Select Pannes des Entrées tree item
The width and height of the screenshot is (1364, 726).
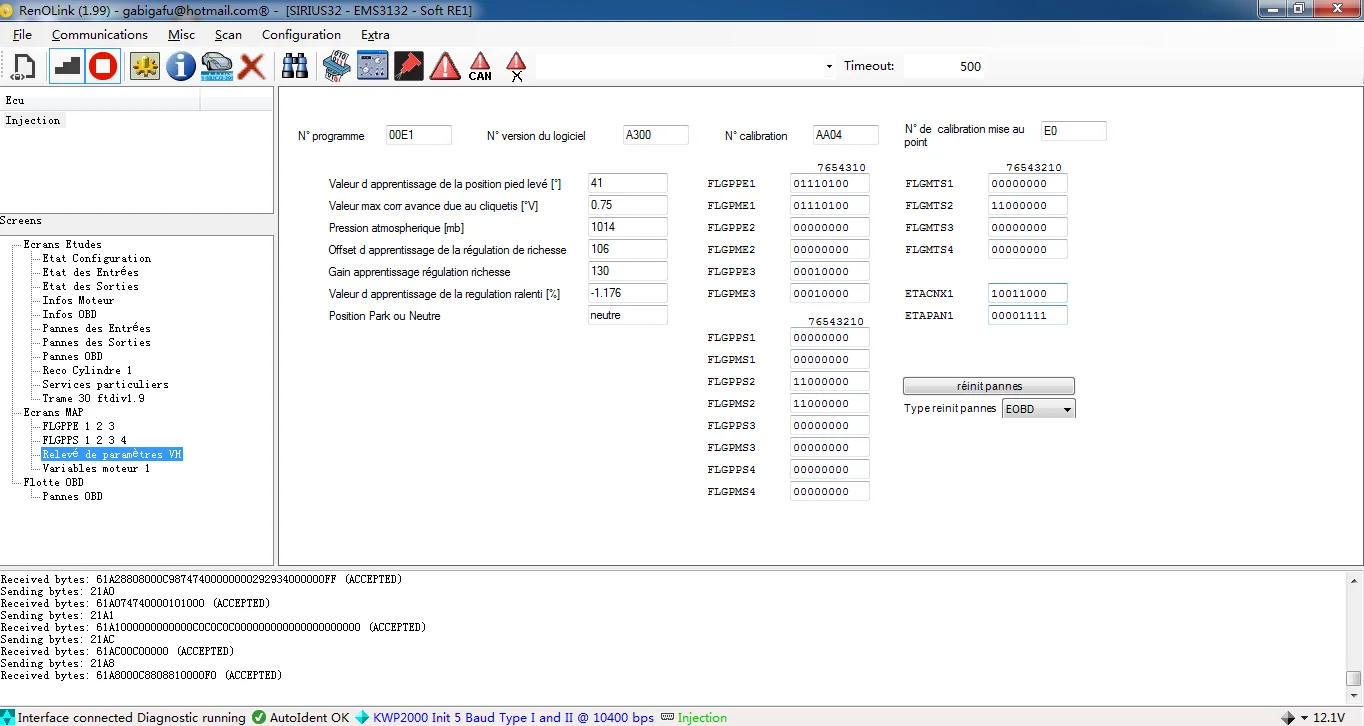(96, 328)
